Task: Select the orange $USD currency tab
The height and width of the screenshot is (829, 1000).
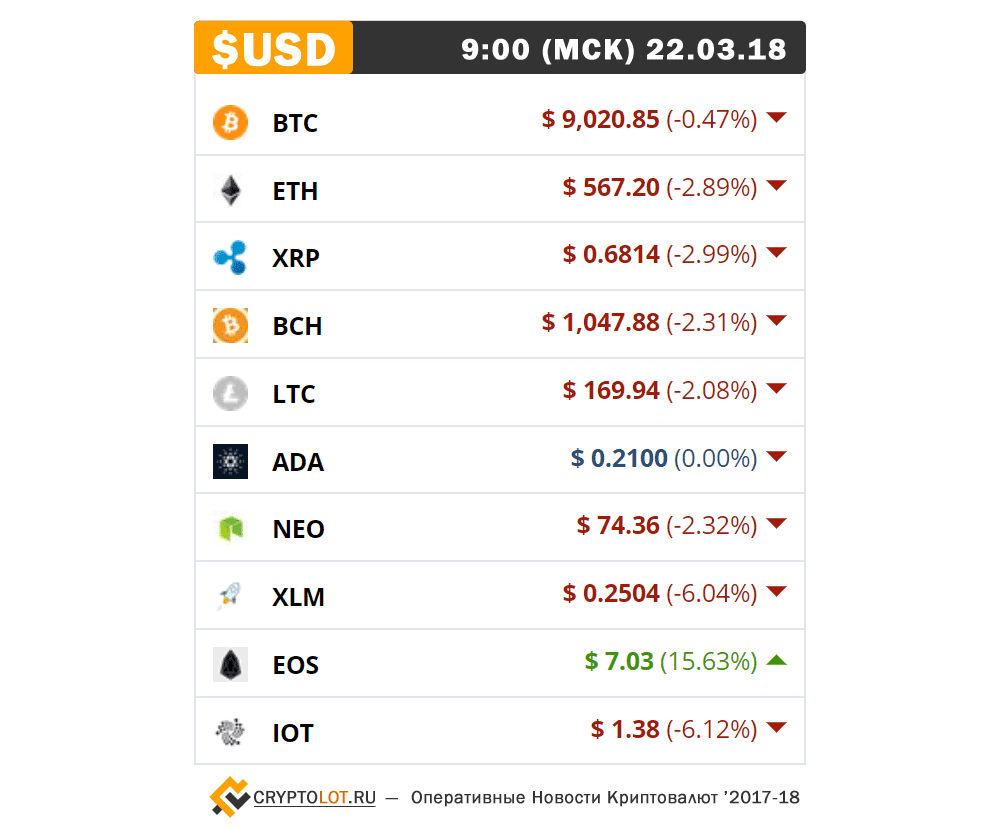Action: point(274,48)
